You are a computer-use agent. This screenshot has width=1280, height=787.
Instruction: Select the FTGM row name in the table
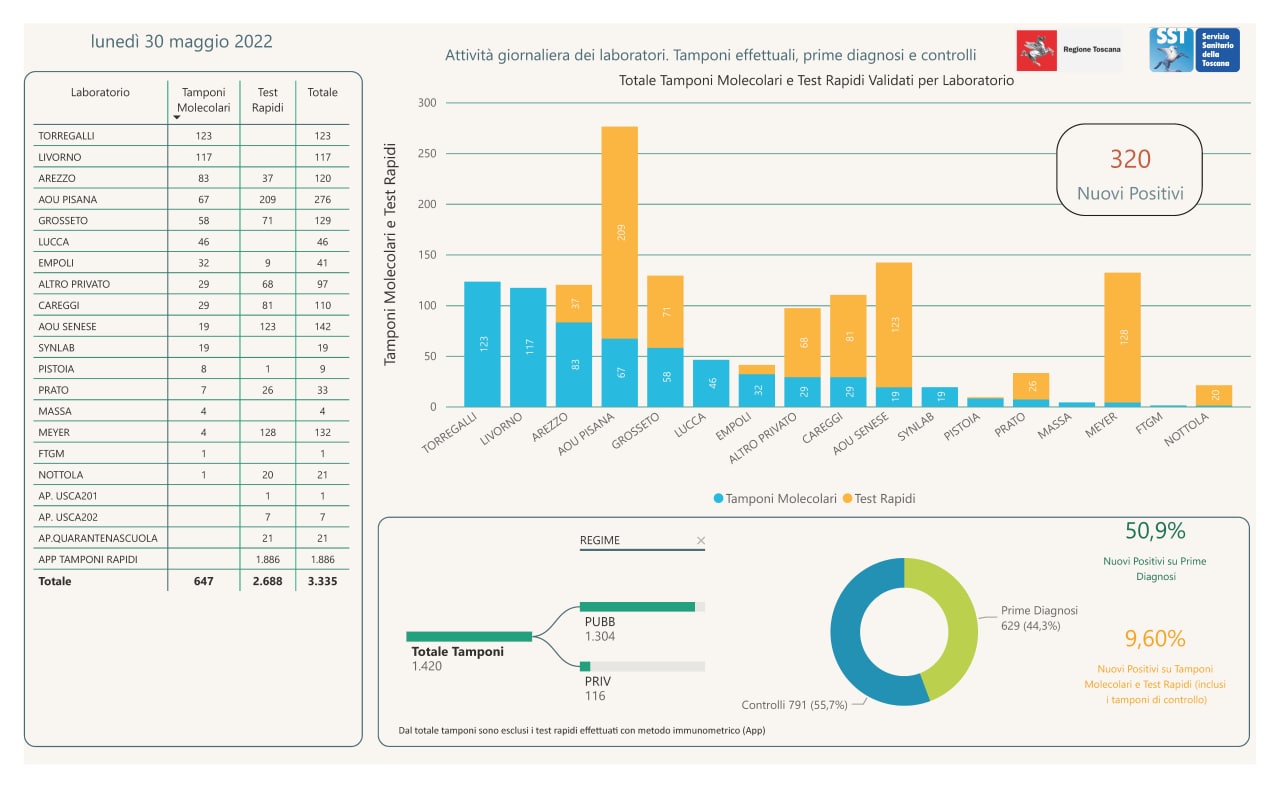click(51, 453)
